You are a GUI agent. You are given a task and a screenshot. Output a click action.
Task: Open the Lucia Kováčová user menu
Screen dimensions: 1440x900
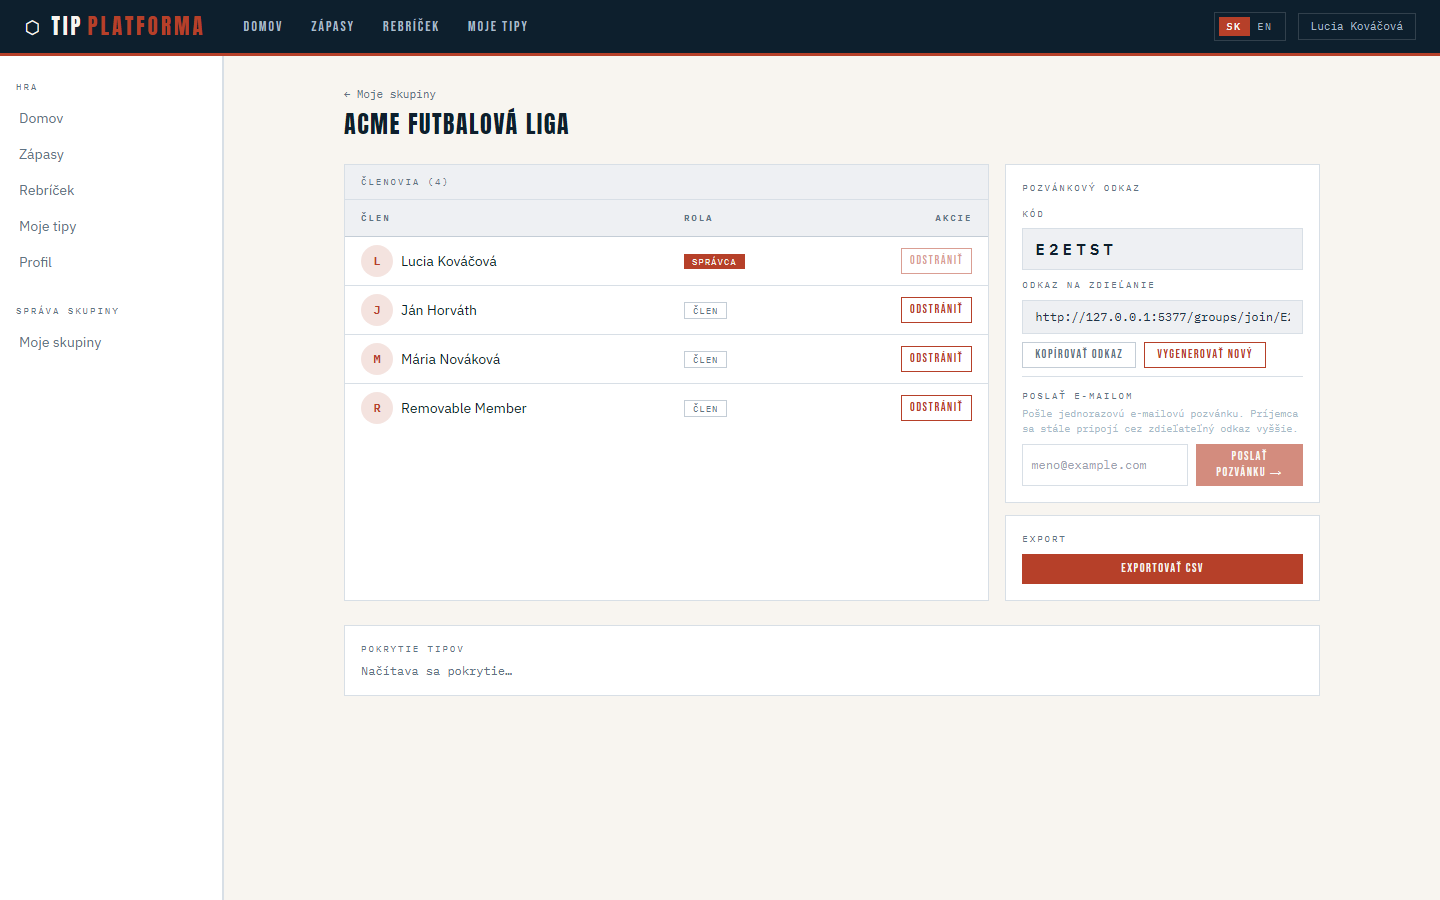tap(1356, 27)
